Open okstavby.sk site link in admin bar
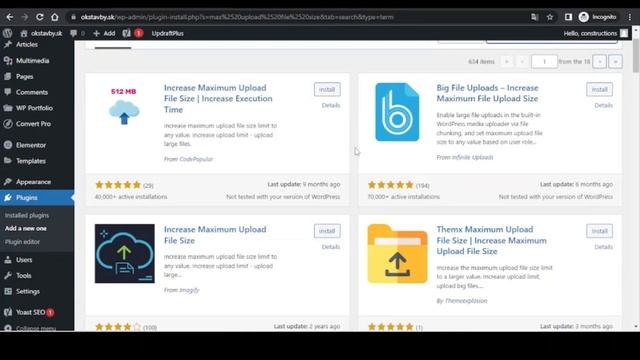The height and width of the screenshot is (360, 640). point(41,33)
